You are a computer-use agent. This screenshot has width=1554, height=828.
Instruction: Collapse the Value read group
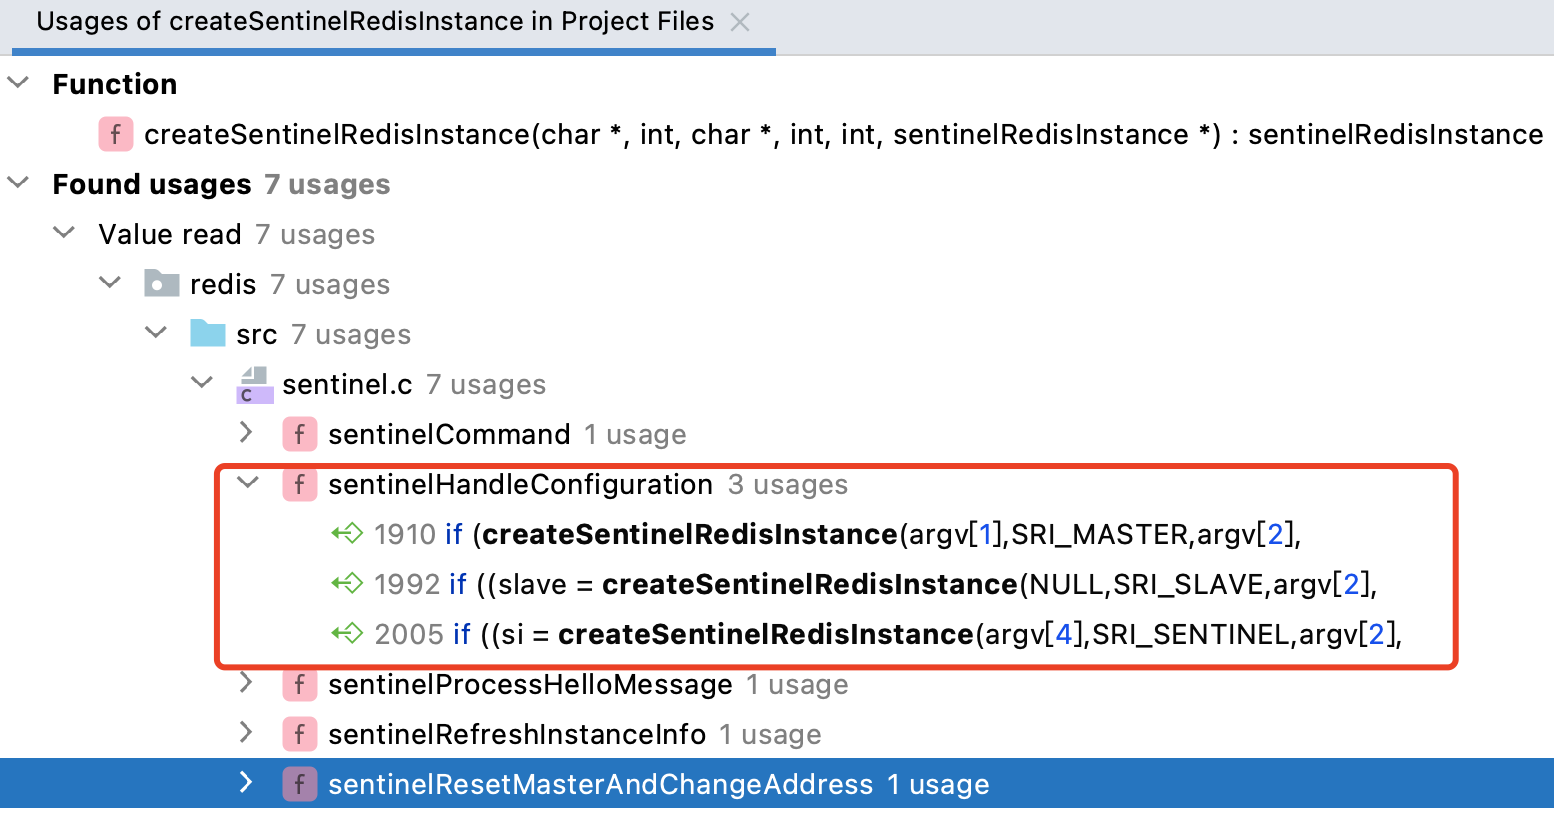tap(65, 233)
